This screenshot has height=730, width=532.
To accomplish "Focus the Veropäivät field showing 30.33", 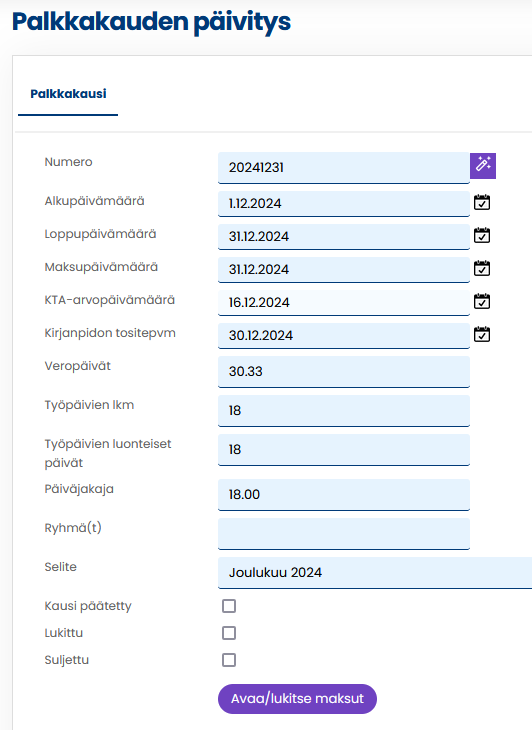I will click(x=343, y=372).
